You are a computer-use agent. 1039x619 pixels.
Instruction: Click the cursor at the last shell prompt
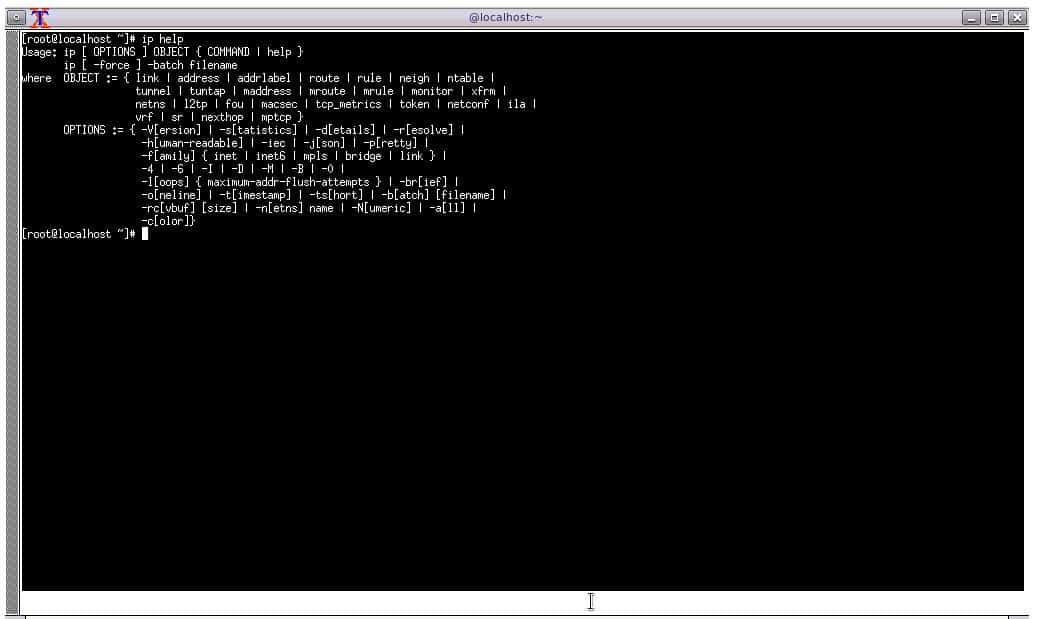[144, 234]
